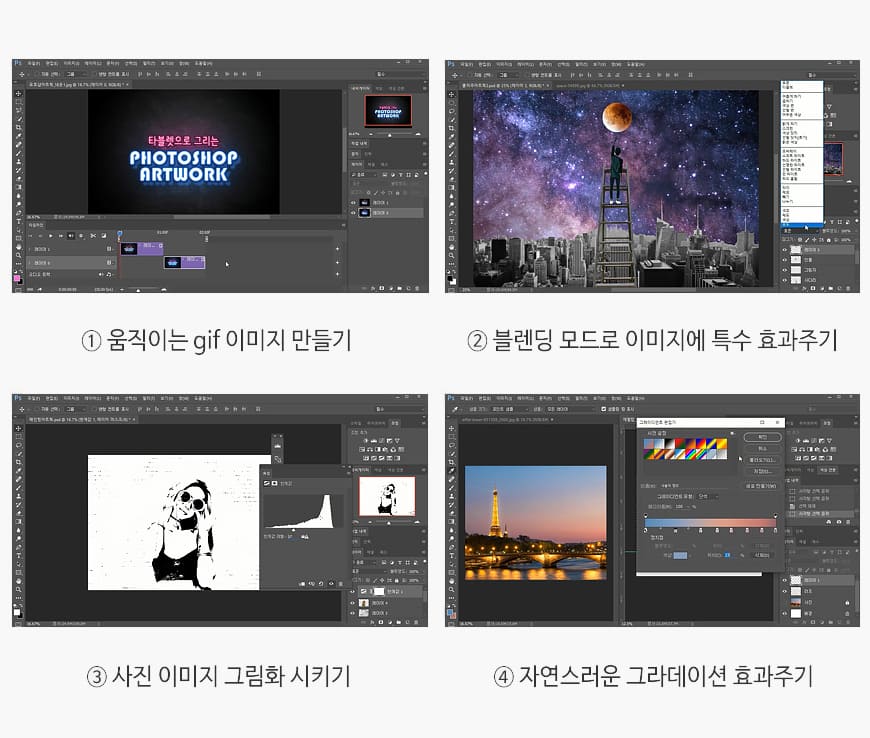The height and width of the screenshot is (738, 870).
Task: Open the Auto-Select 그룹 dropdown in neon artwork window
Action: pyautogui.click(x=75, y=74)
